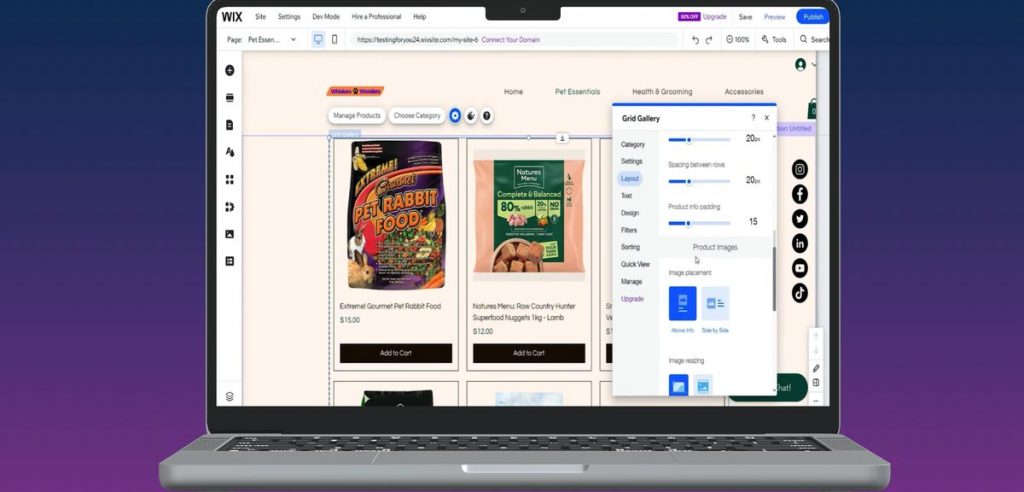Open the 100% zoom control
Viewport: 1024px width, 492px height.
pos(736,39)
